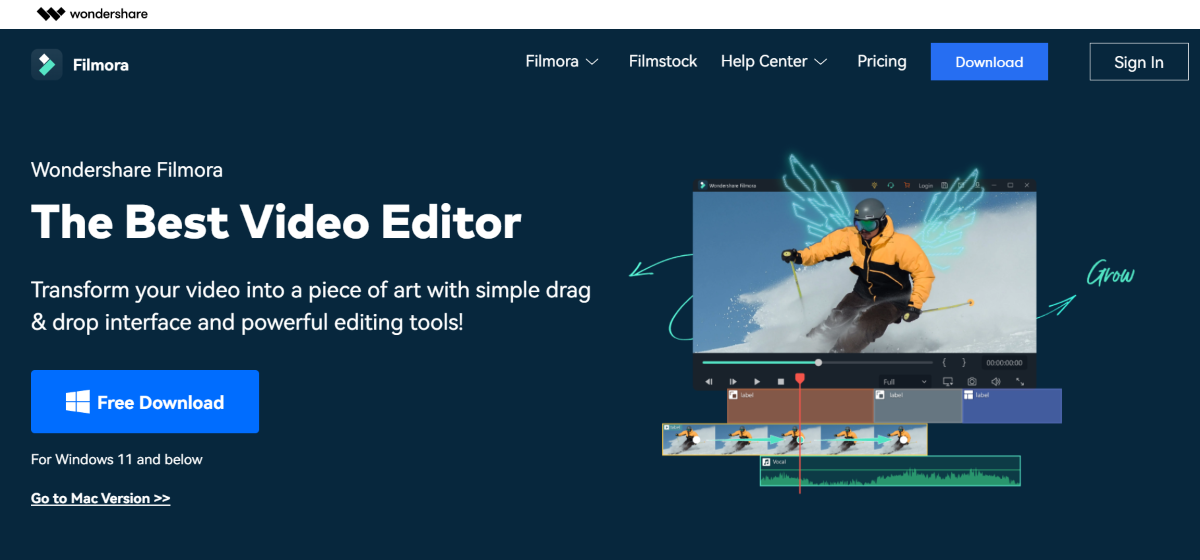Screen dimensions: 1200x560
Task: Click the display monitor icon in the preview
Action: pyautogui.click(x=948, y=381)
